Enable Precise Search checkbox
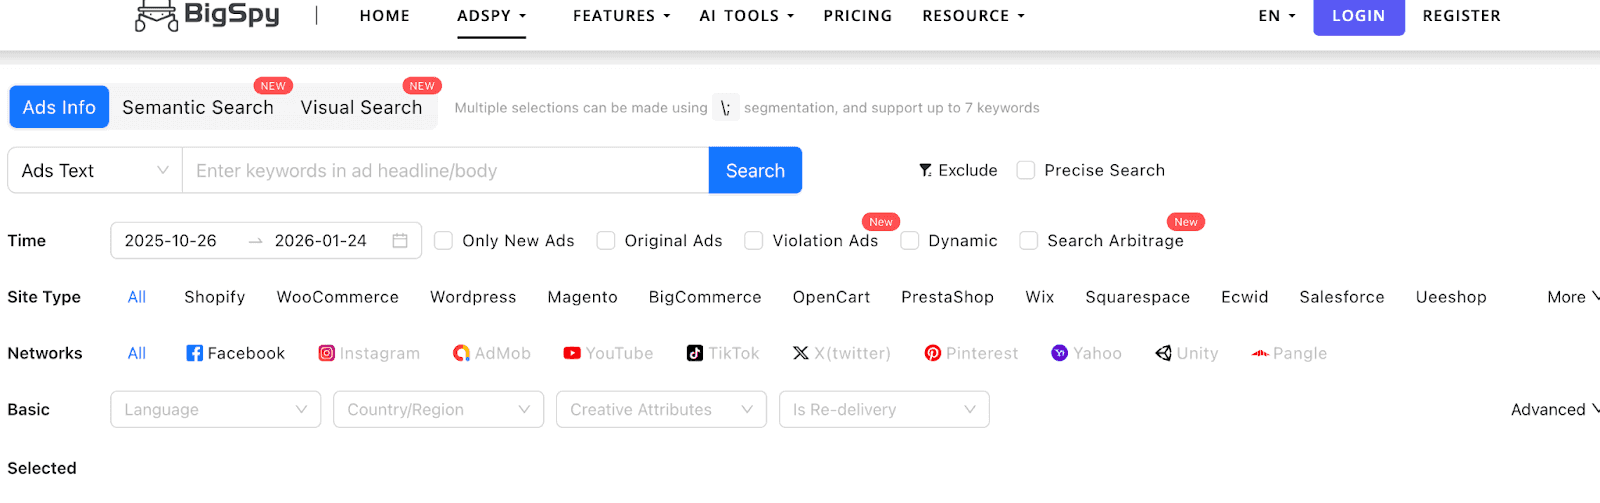 1026,170
